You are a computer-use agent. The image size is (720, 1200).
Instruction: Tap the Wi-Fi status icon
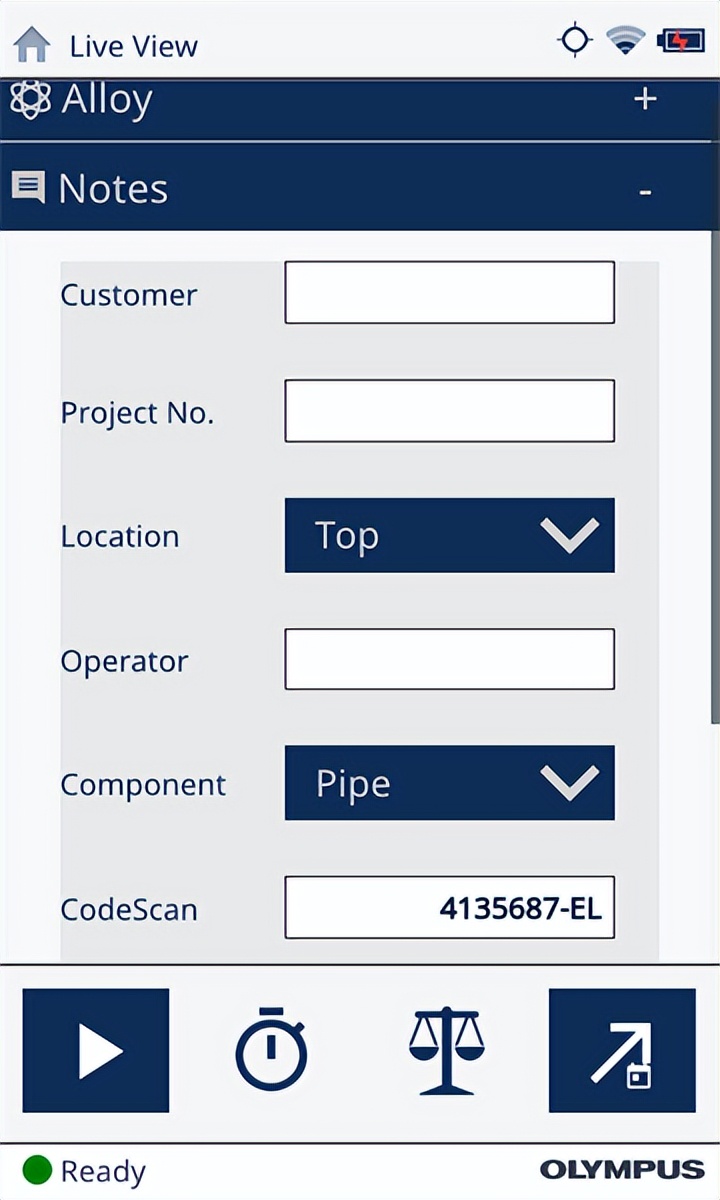(626, 41)
